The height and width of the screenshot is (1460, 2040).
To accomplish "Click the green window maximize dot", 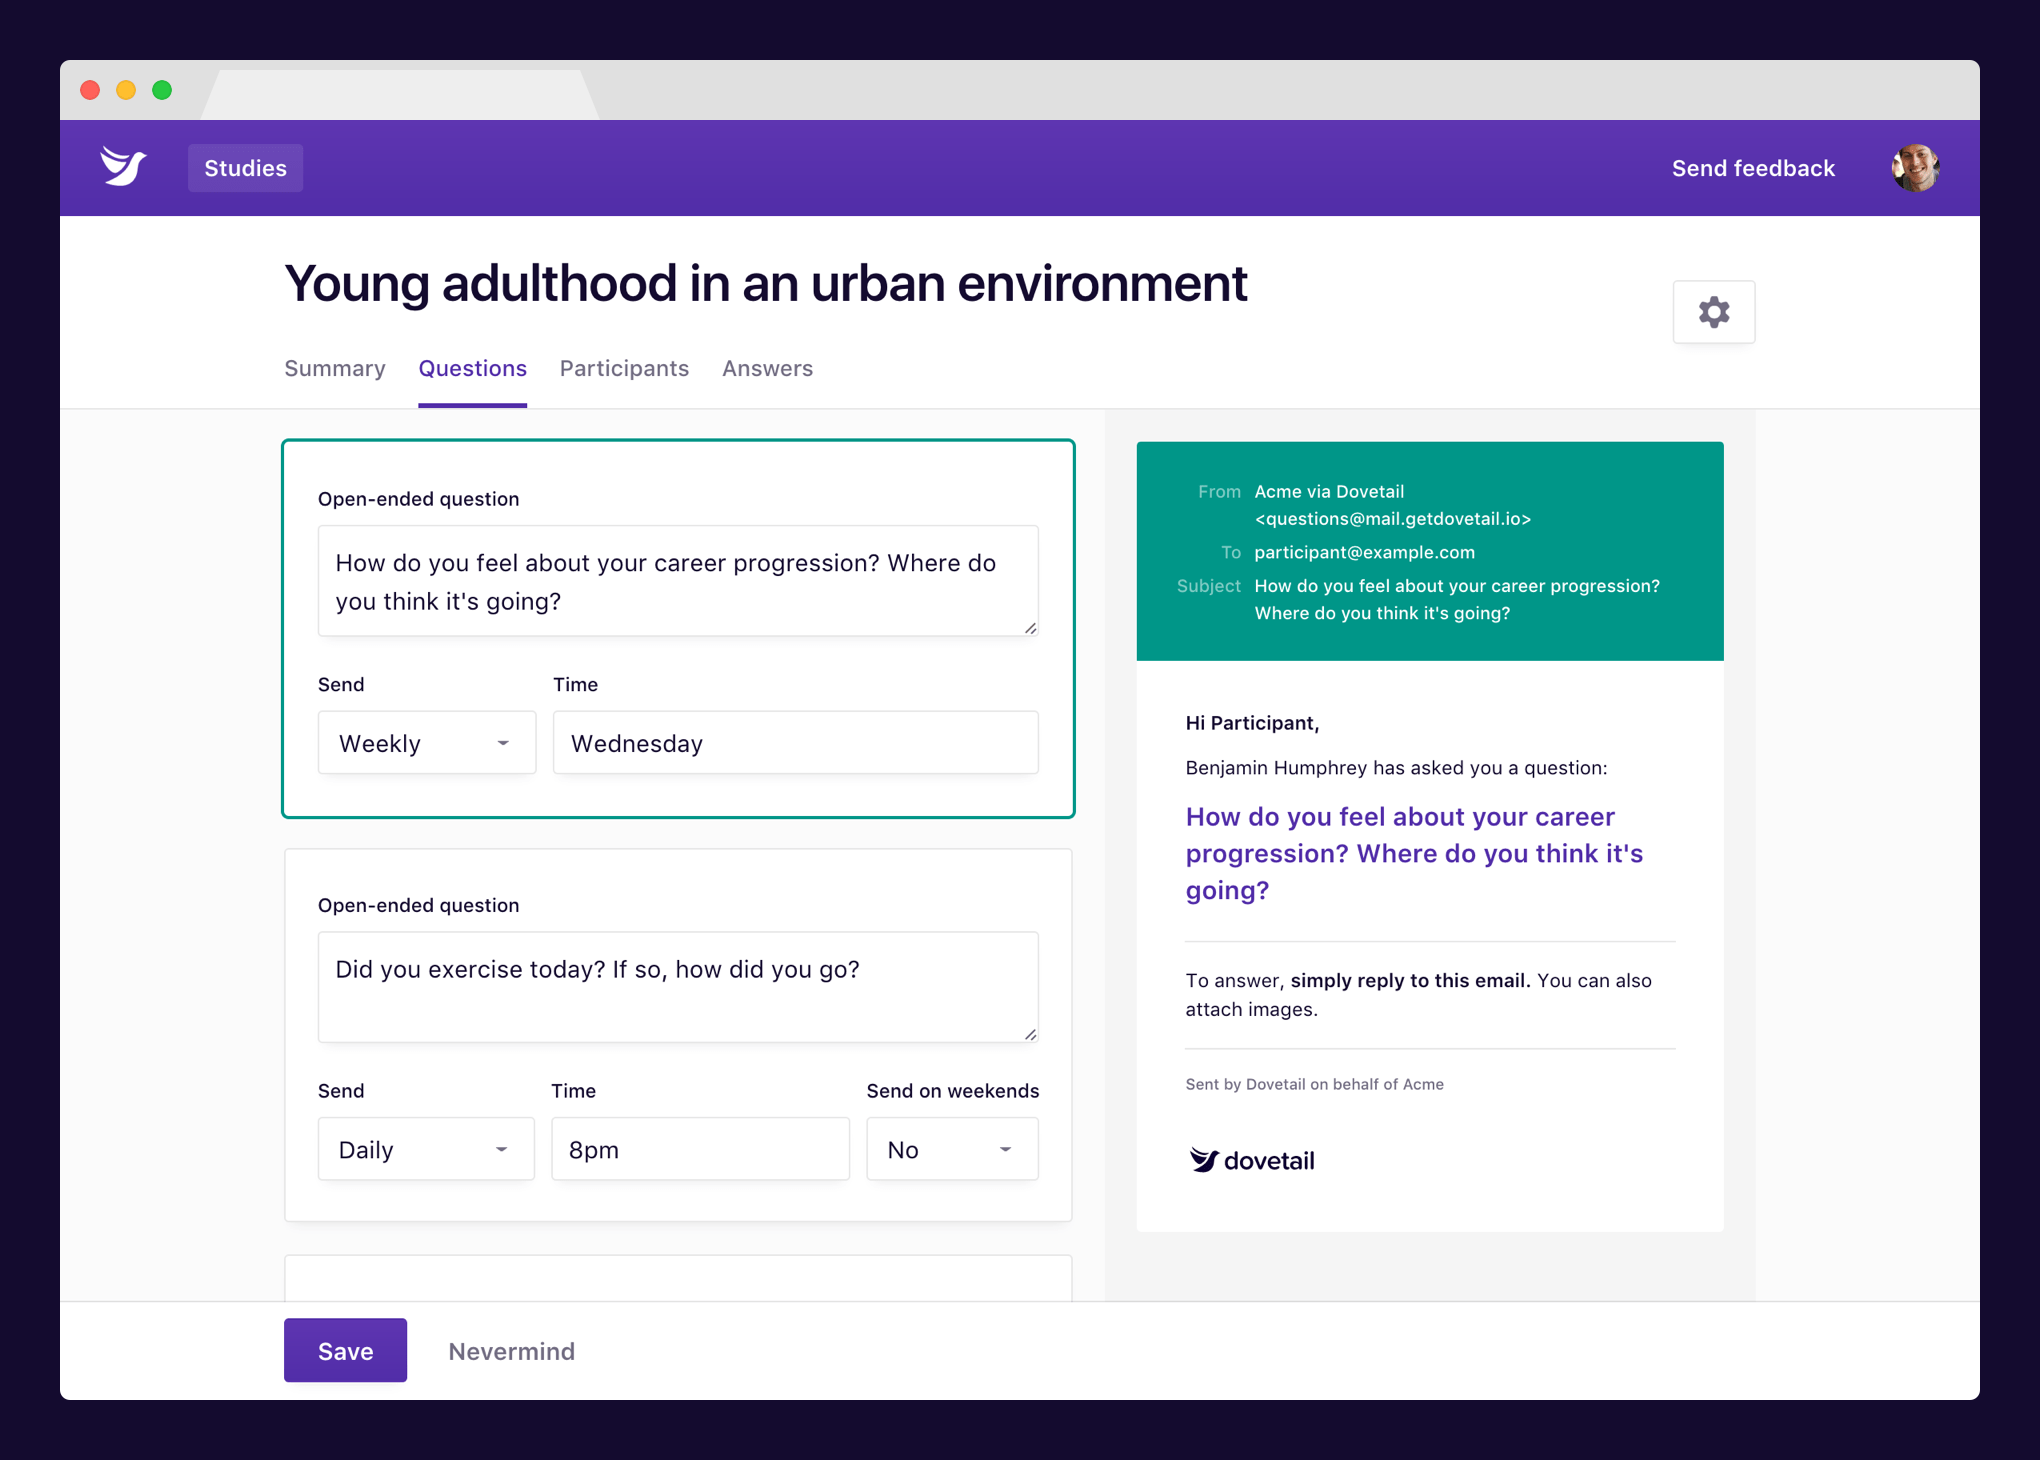I will pos(162,90).
